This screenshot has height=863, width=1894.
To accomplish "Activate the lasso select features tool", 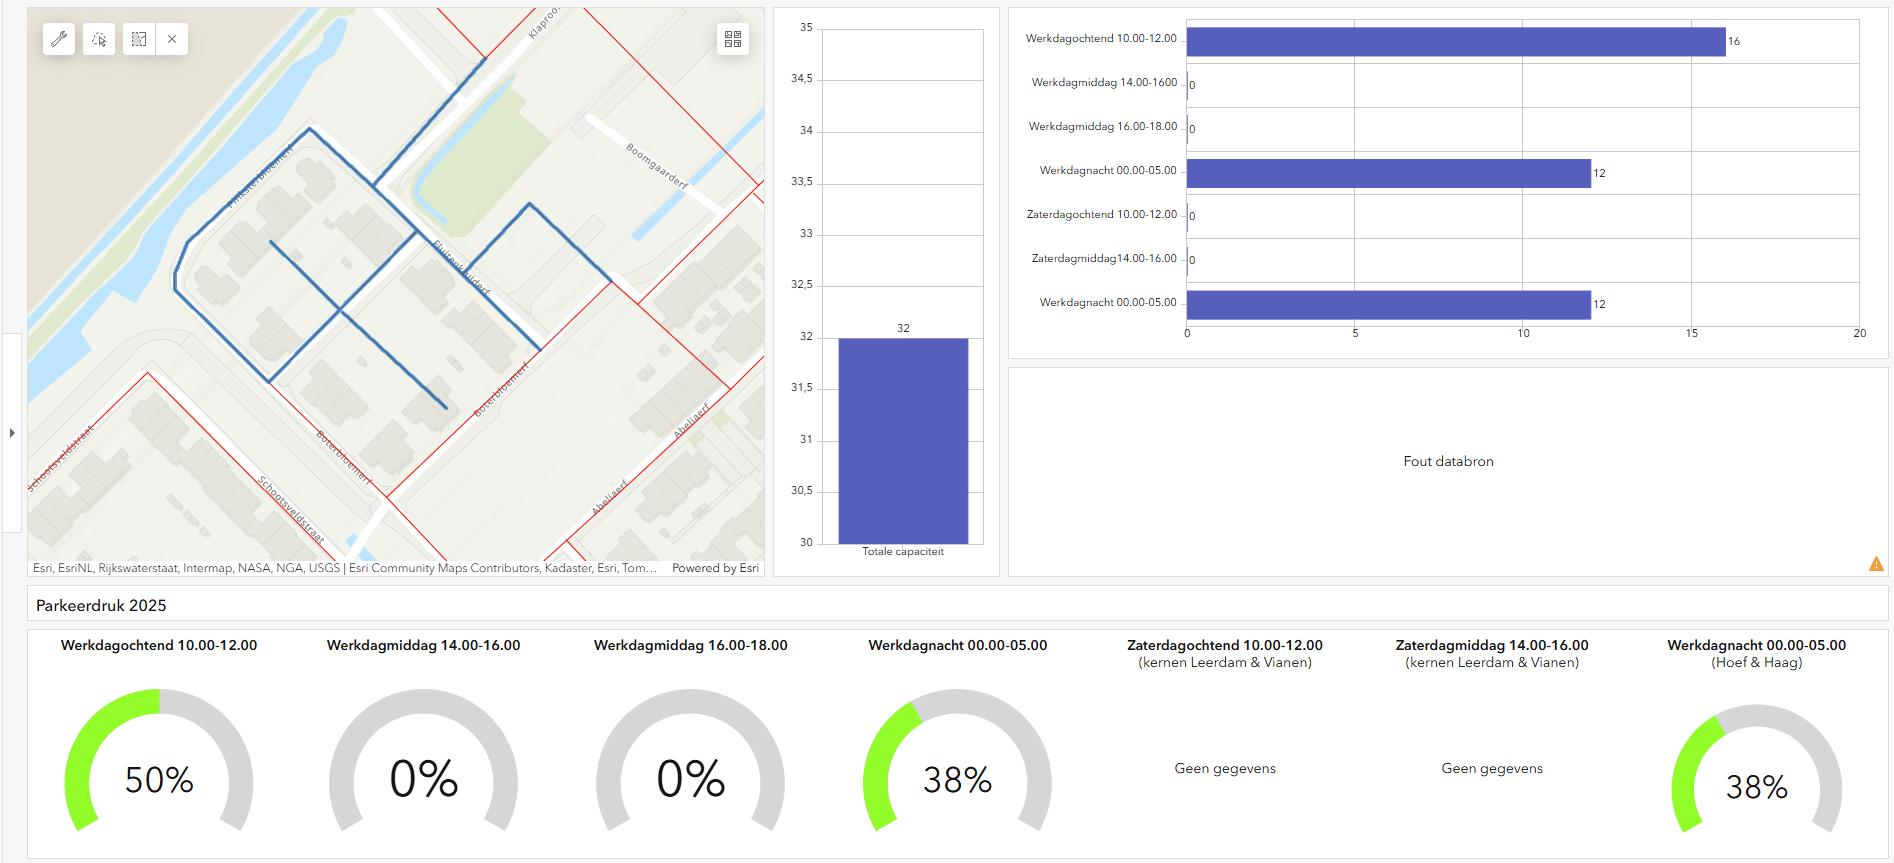I will (99, 39).
